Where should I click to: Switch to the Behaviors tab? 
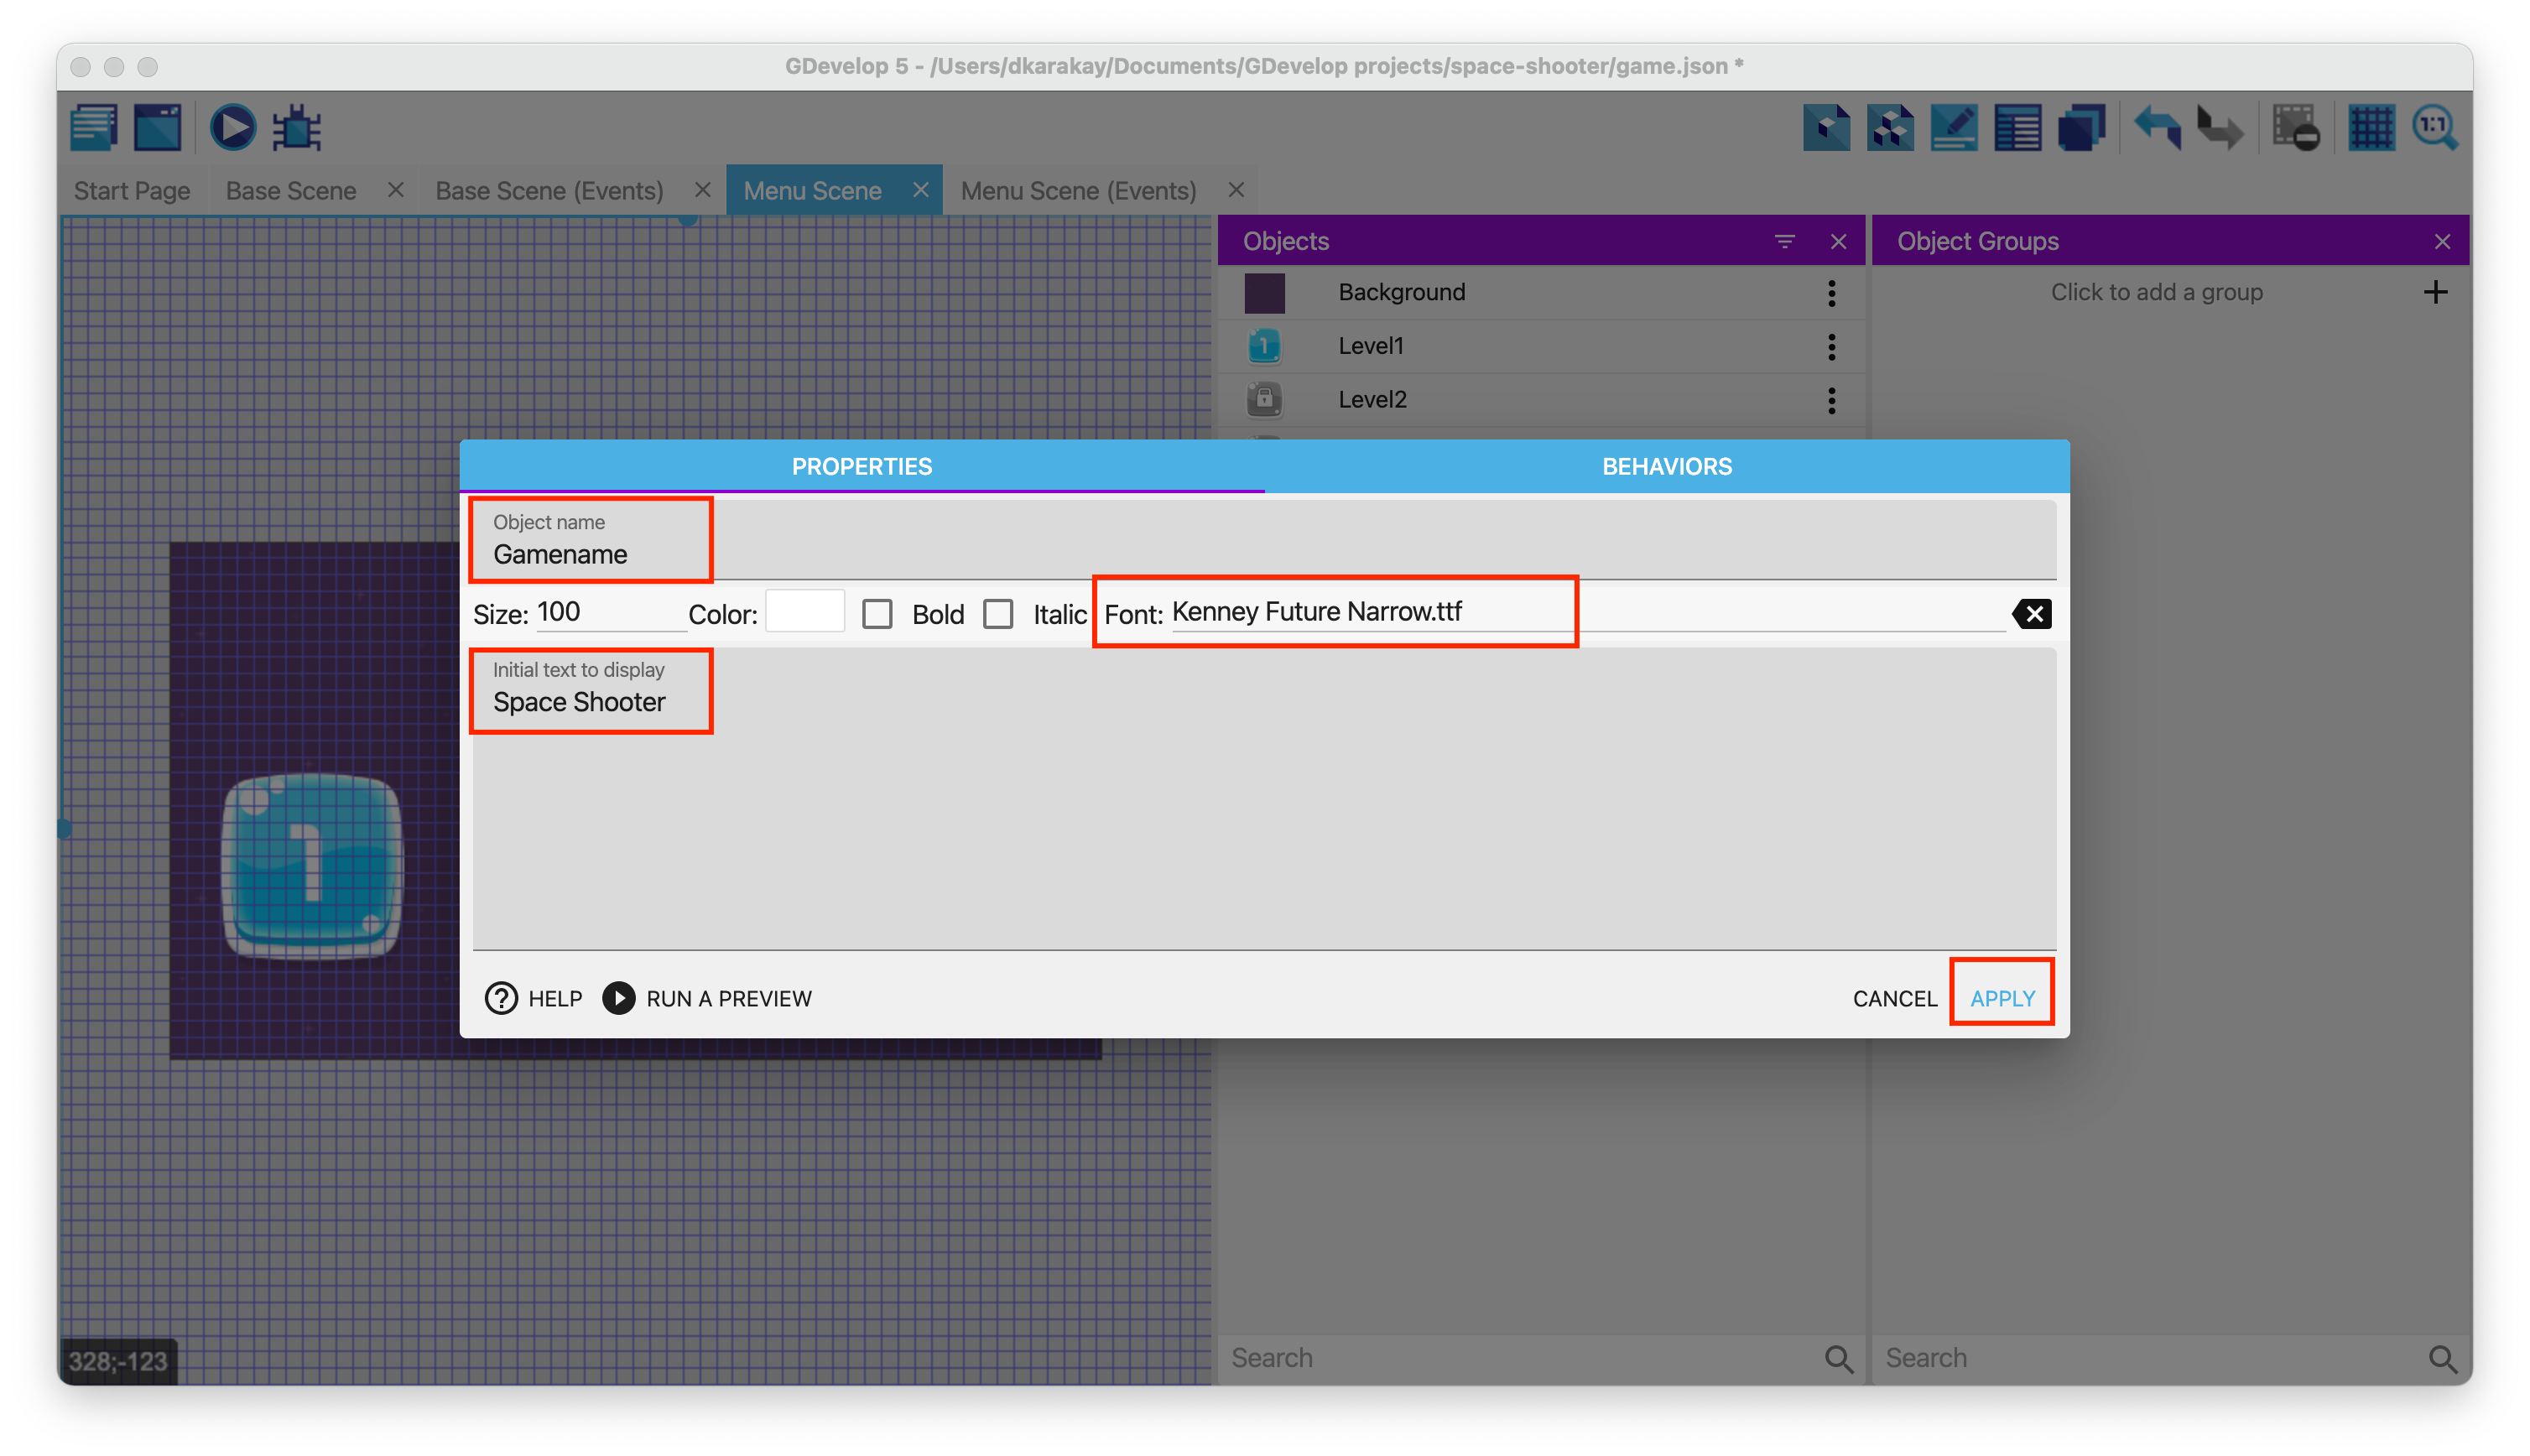point(1666,467)
